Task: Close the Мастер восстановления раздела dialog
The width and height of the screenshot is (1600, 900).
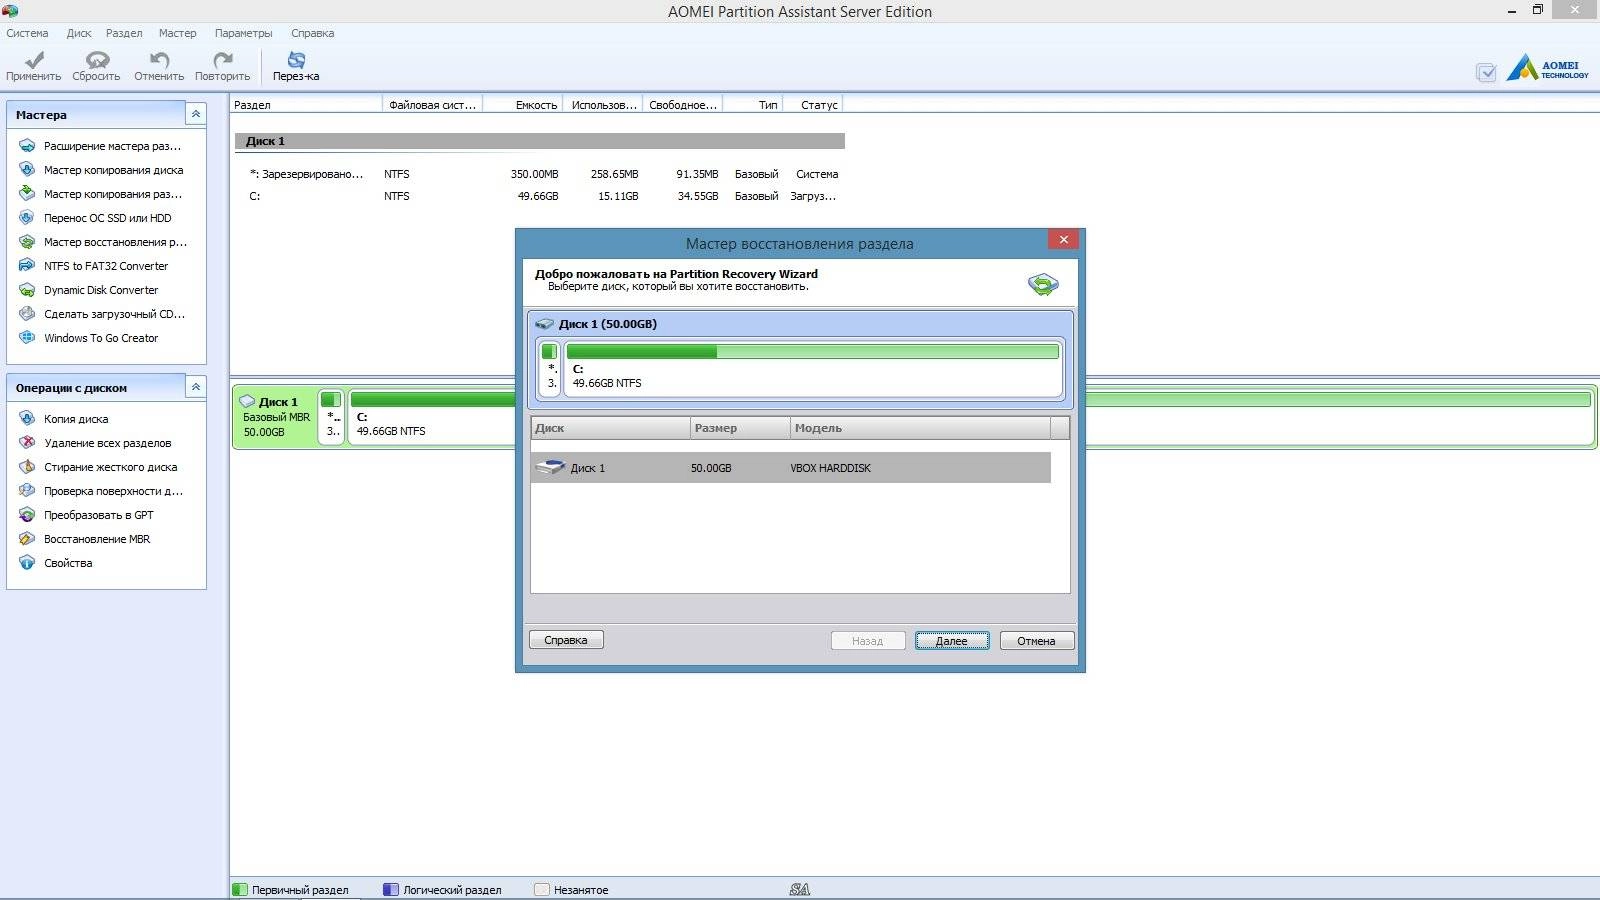Action: point(1064,239)
